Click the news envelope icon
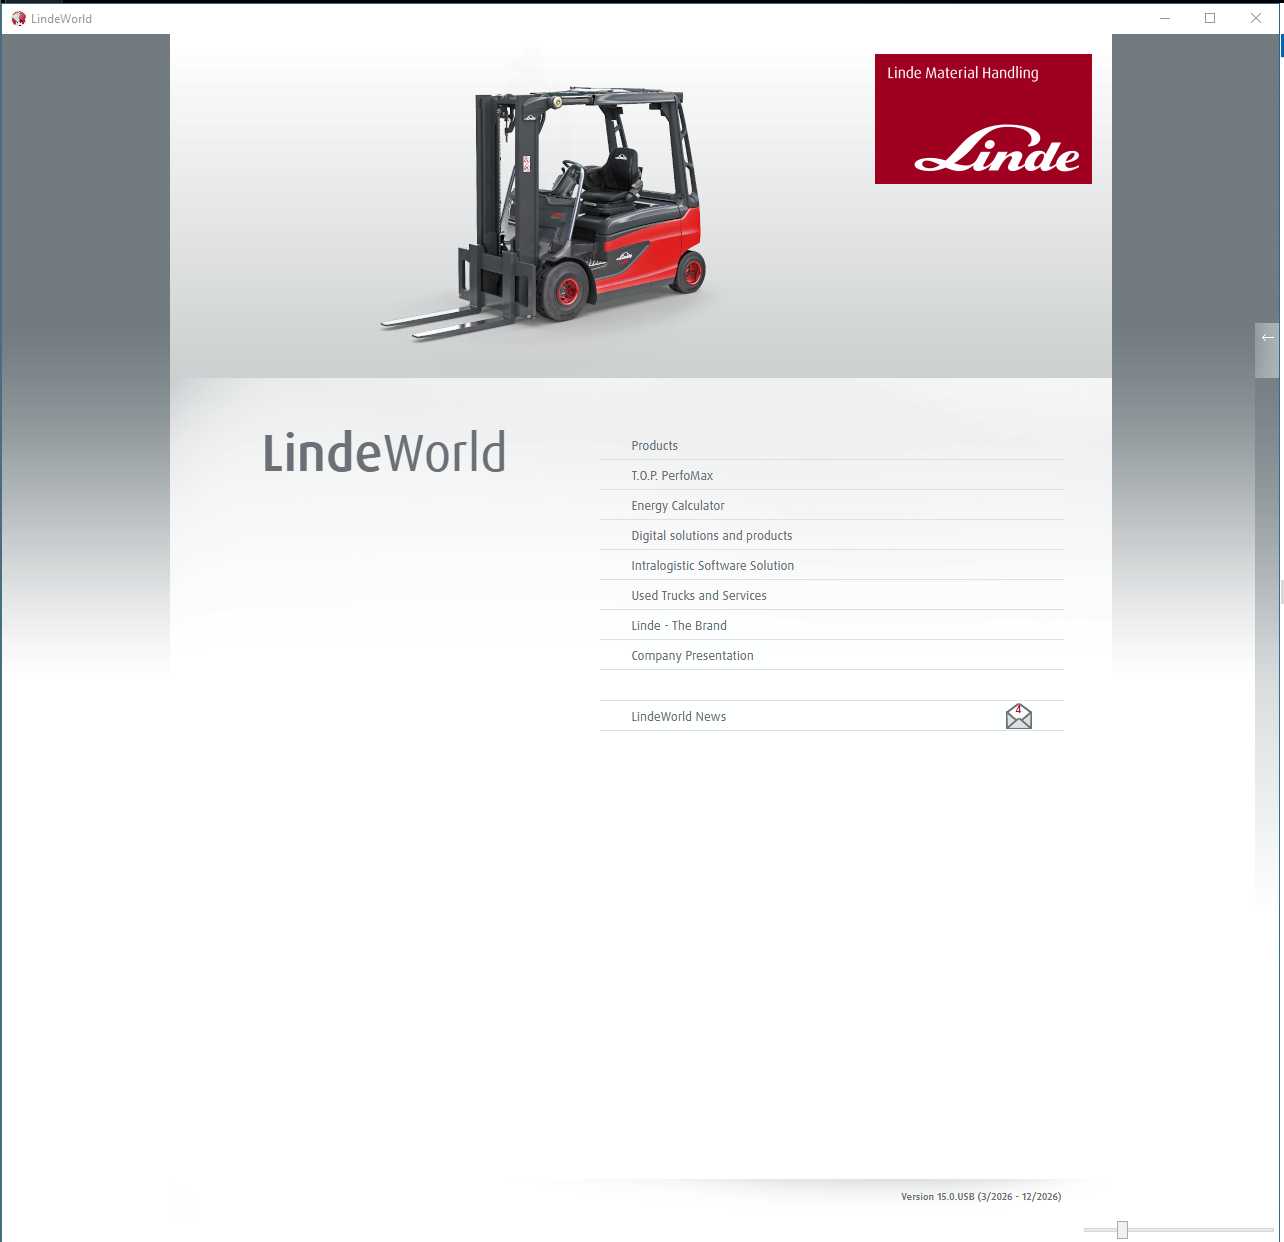Viewport: 1284px width, 1242px height. (1019, 716)
